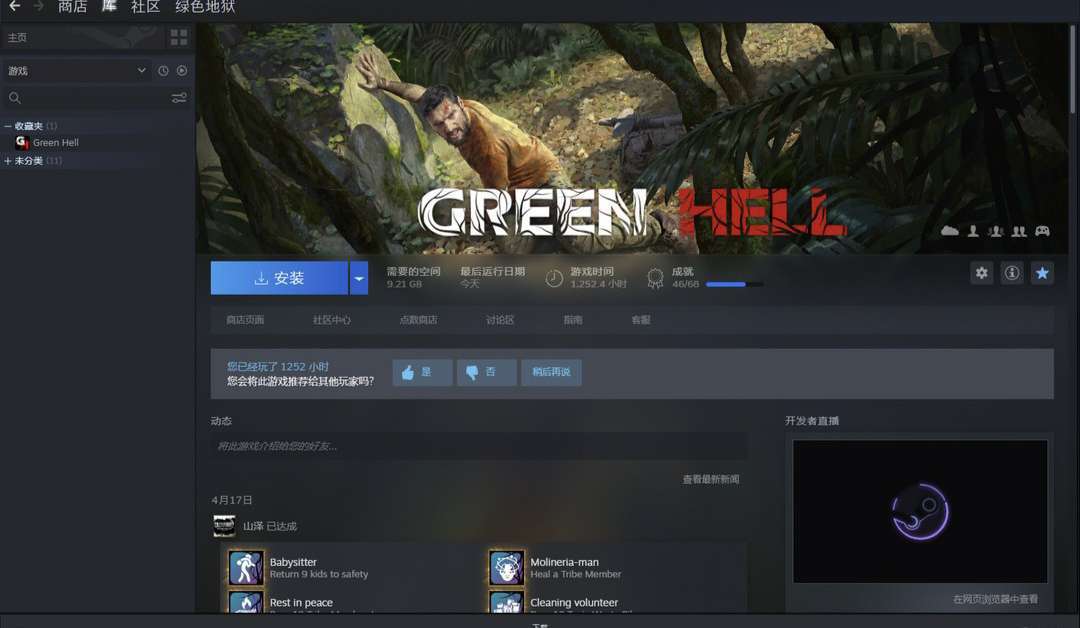The image size is (1080, 628).
Task: Toggle sort by recent activity clock
Action: [164, 71]
